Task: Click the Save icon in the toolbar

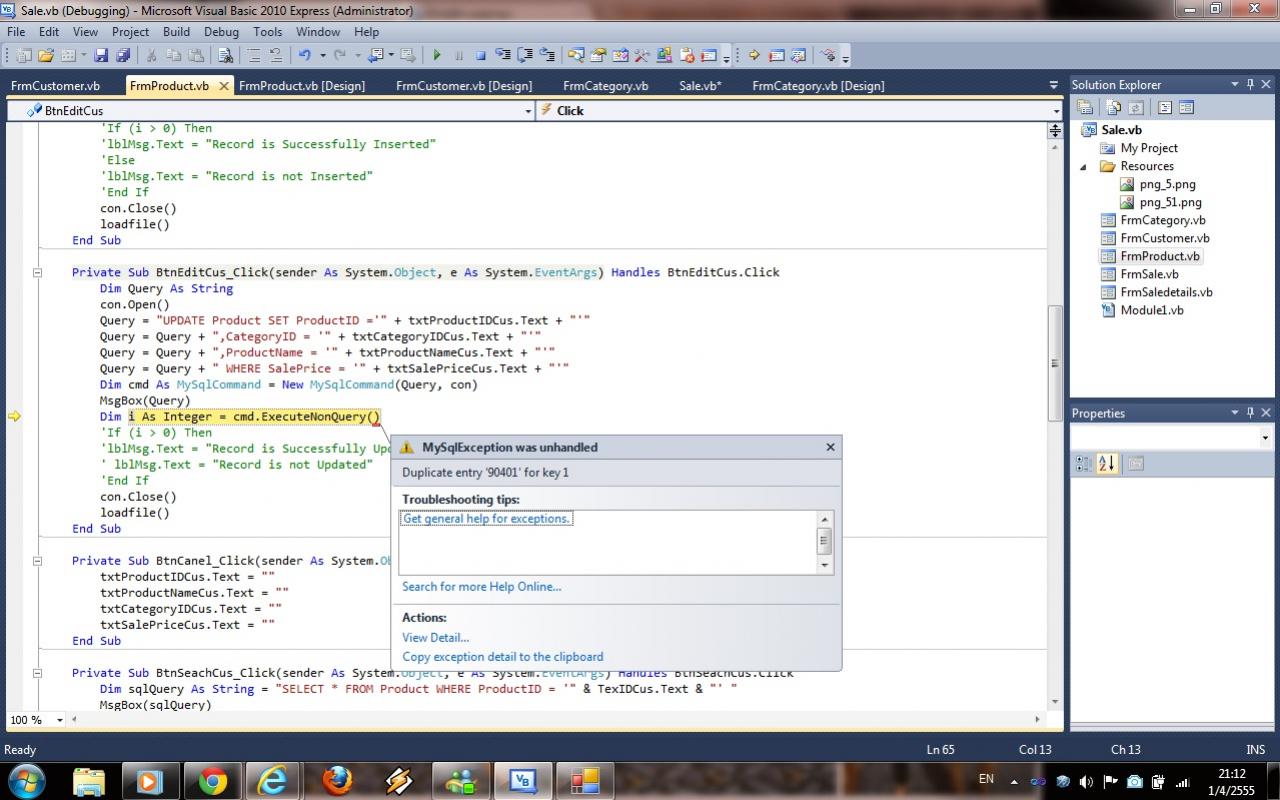Action: 101,55
